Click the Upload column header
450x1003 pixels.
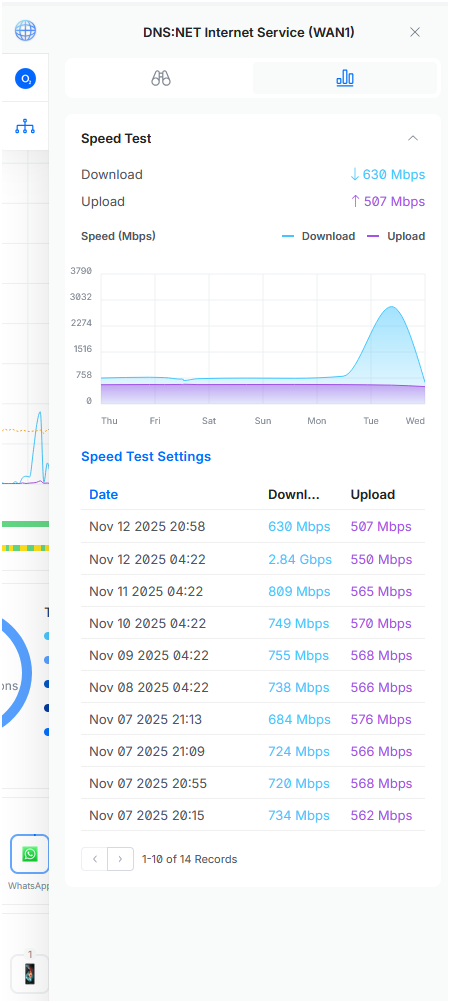tap(373, 494)
